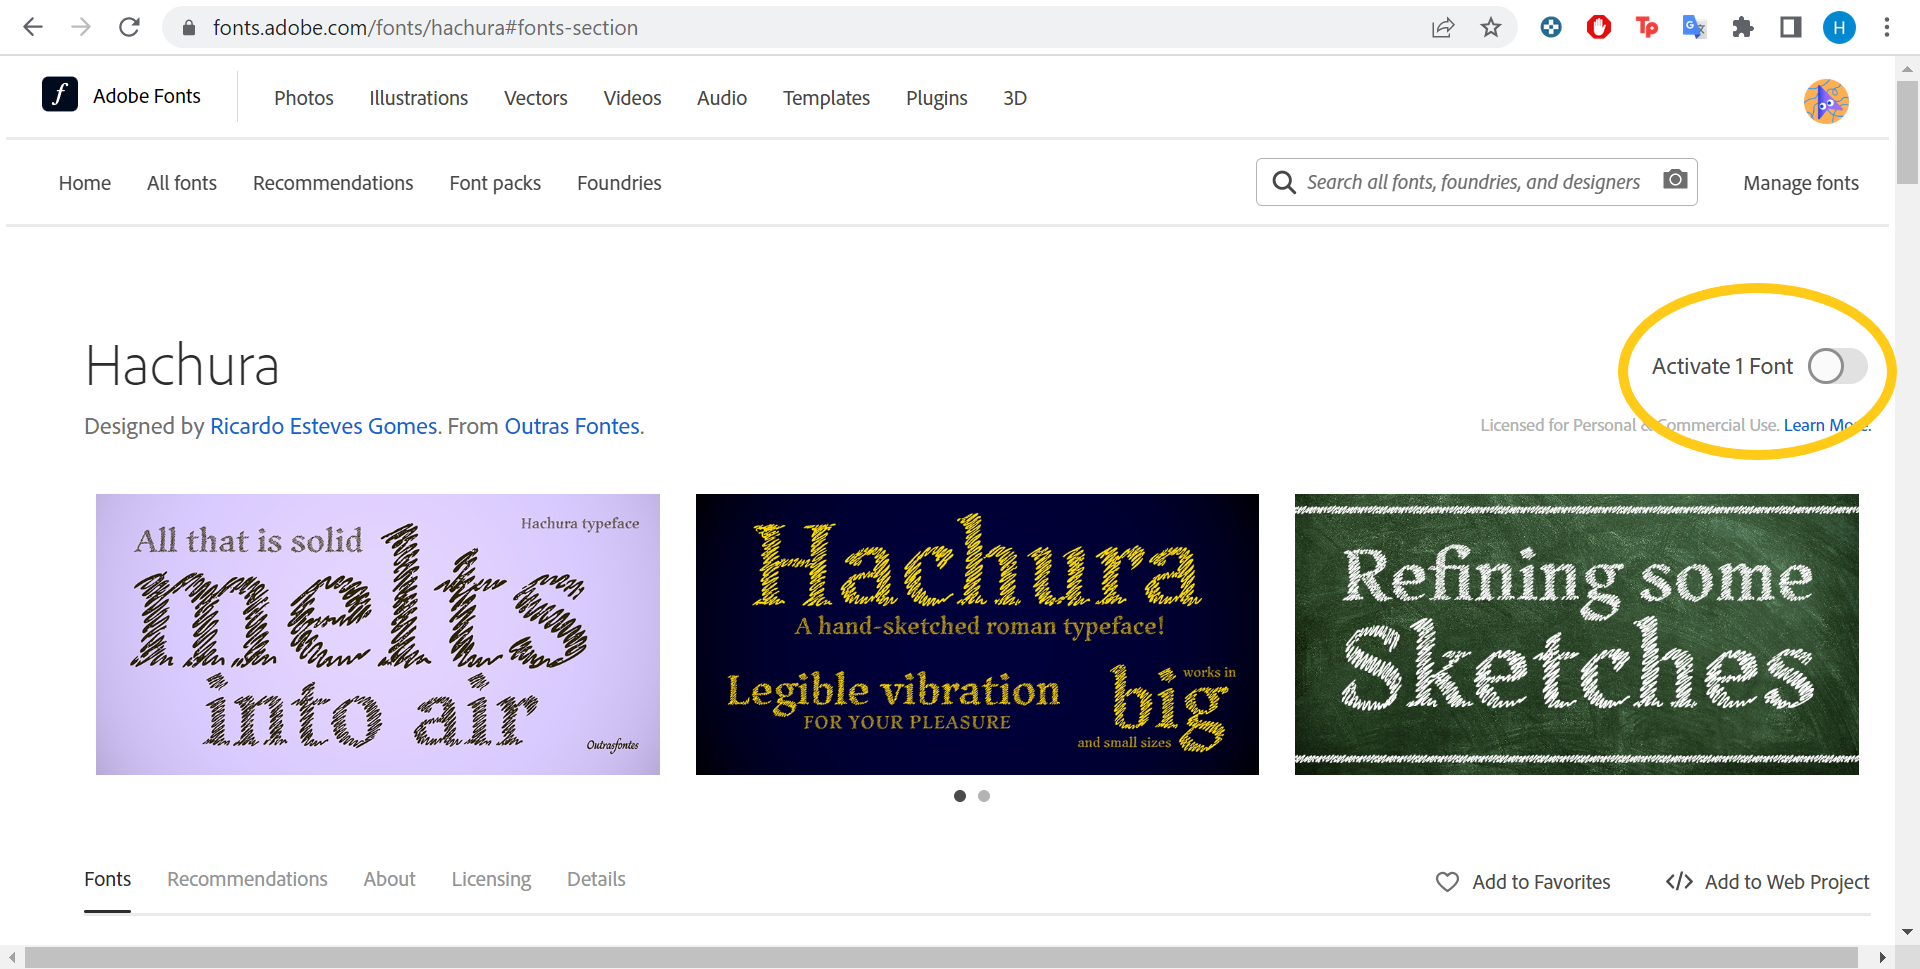Viewport: 1920px width, 969px height.
Task: Click the vertical scrollbar thumb
Action: coord(1907,132)
